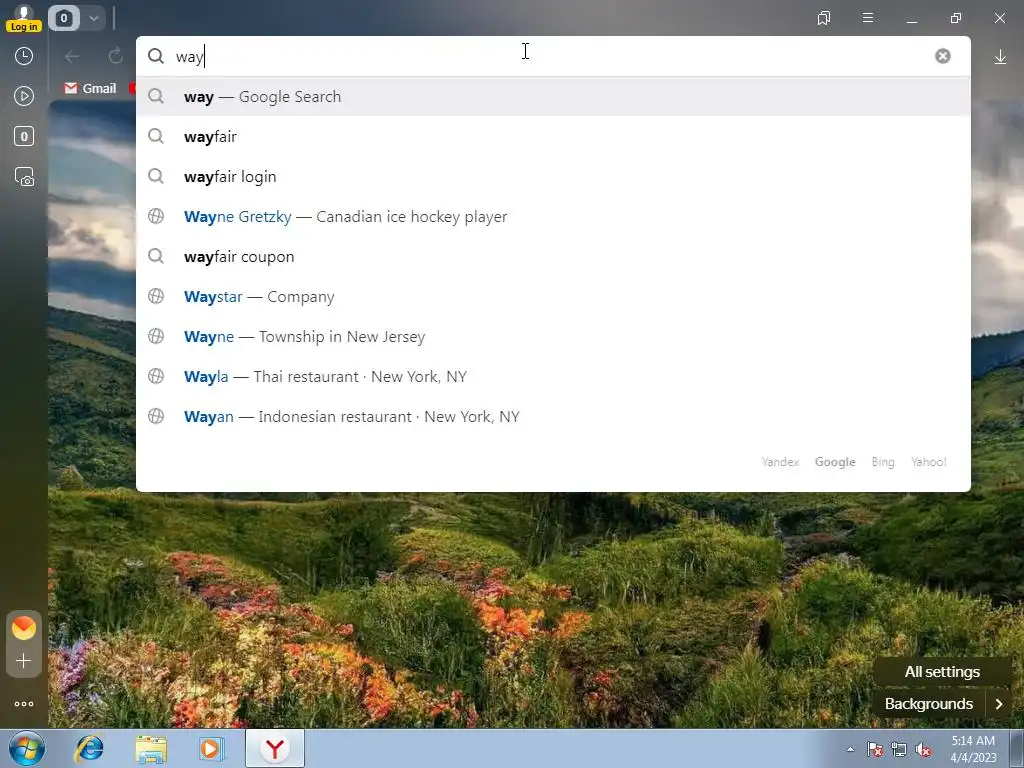Select the Waystar Company suggestion
Viewport: 1024px width, 768px height.
(x=553, y=296)
